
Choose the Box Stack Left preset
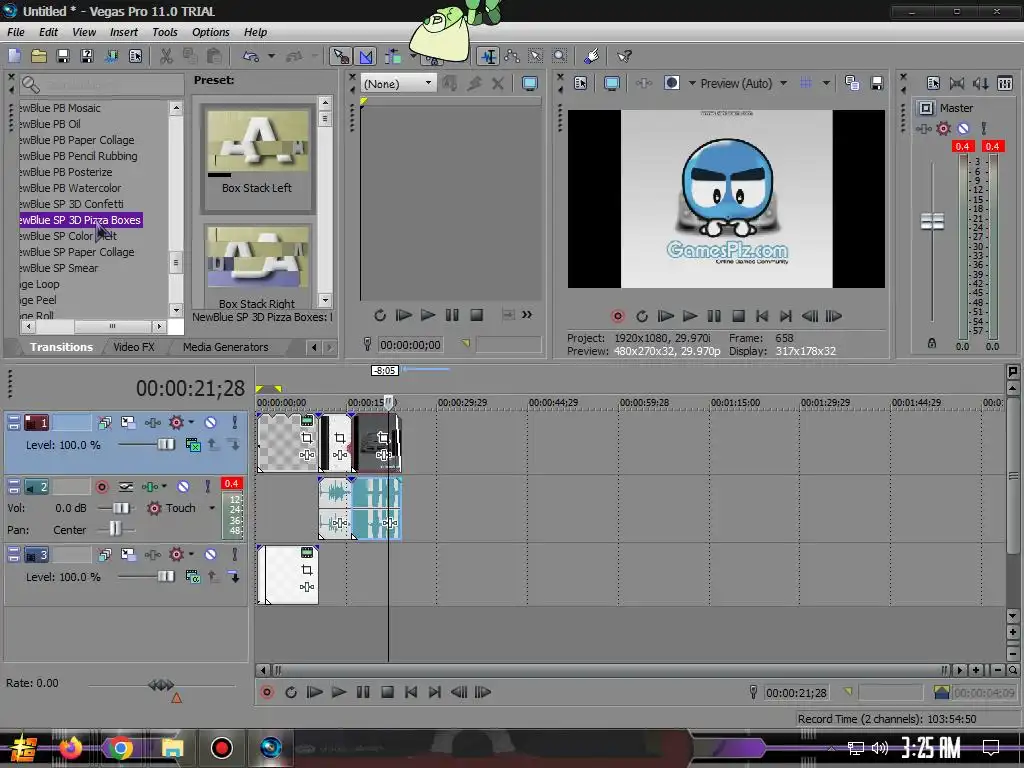(257, 159)
